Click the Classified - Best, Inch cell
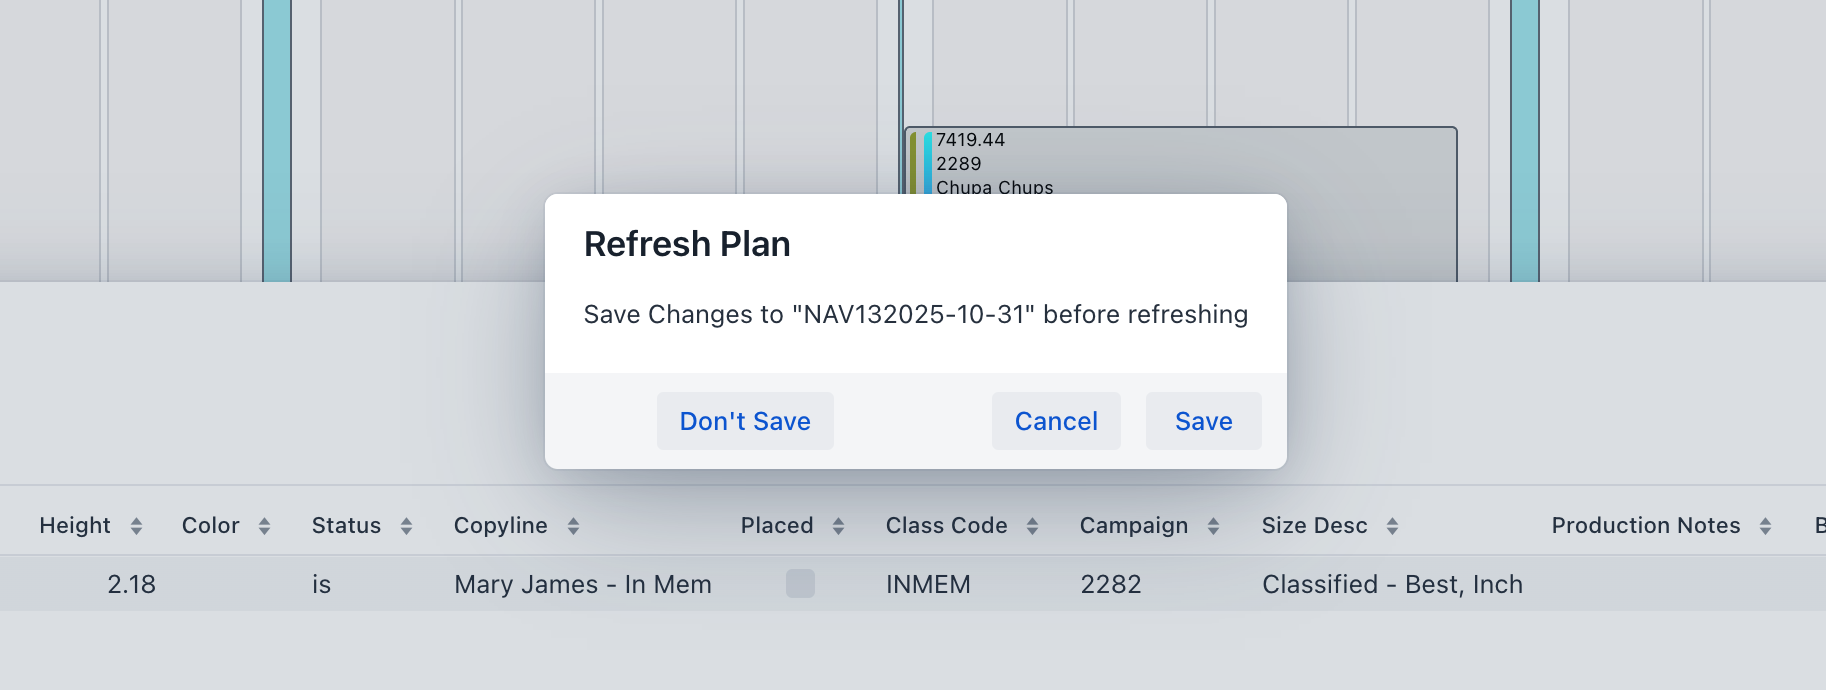This screenshot has width=1826, height=690. pyautogui.click(x=1392, y=584)
